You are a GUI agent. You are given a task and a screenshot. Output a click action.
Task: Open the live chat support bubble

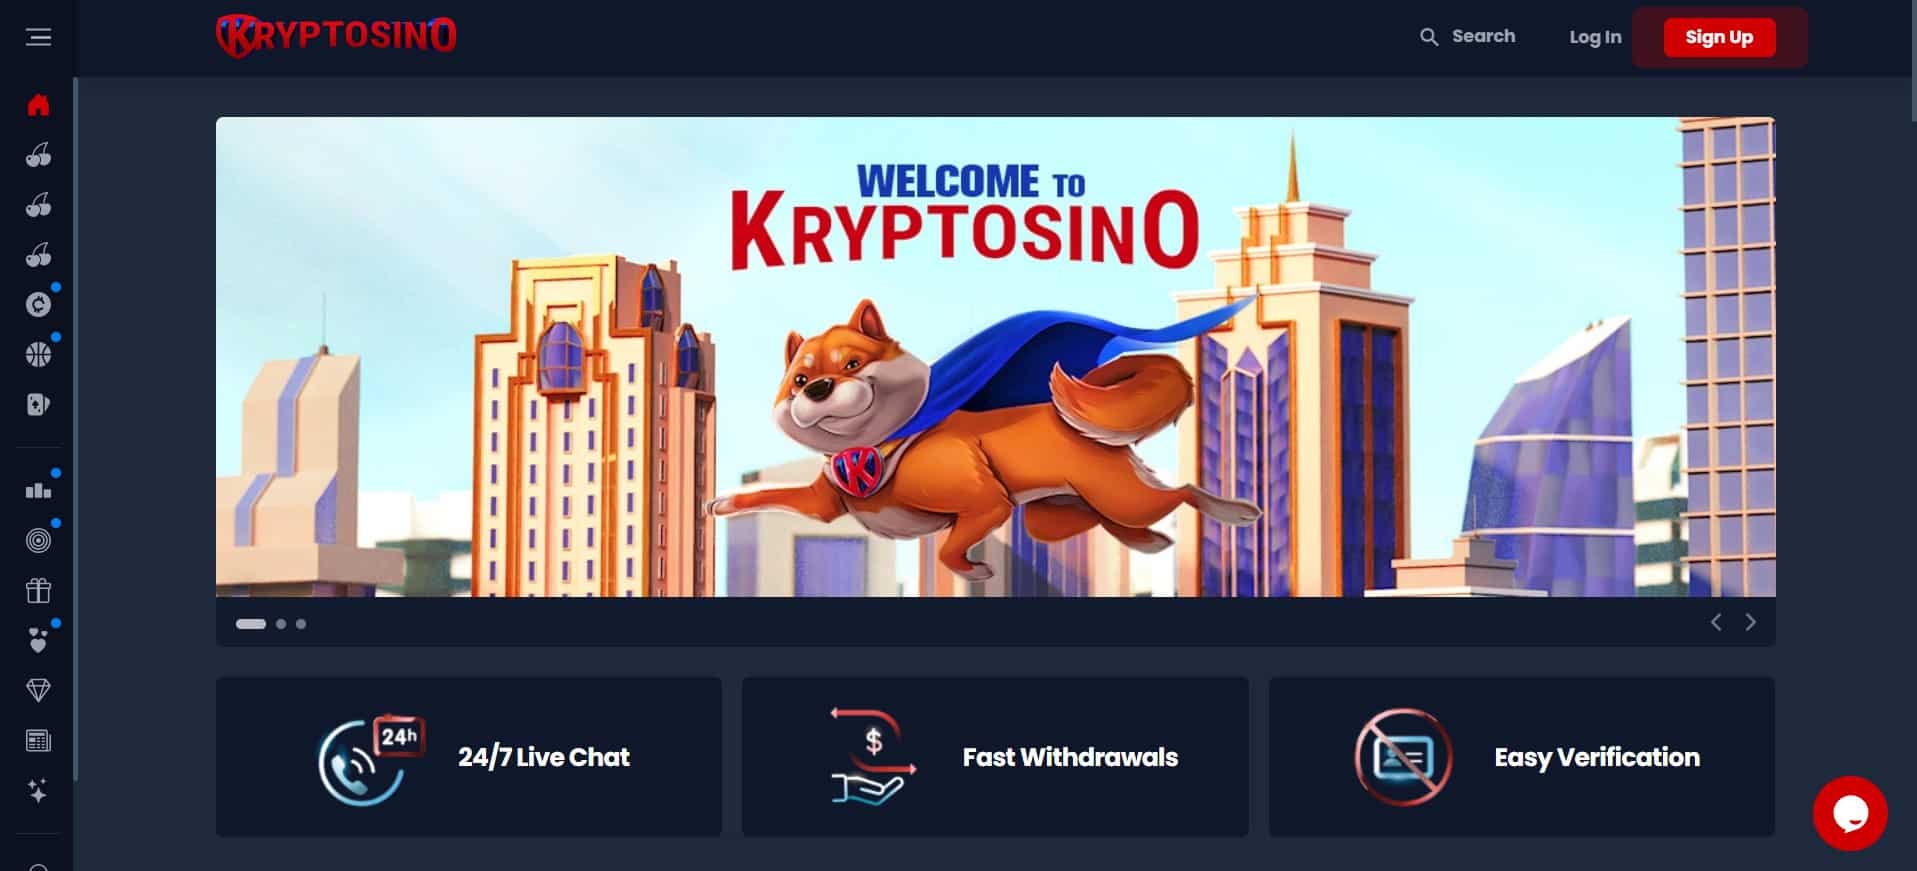[x=1850, y=813]
